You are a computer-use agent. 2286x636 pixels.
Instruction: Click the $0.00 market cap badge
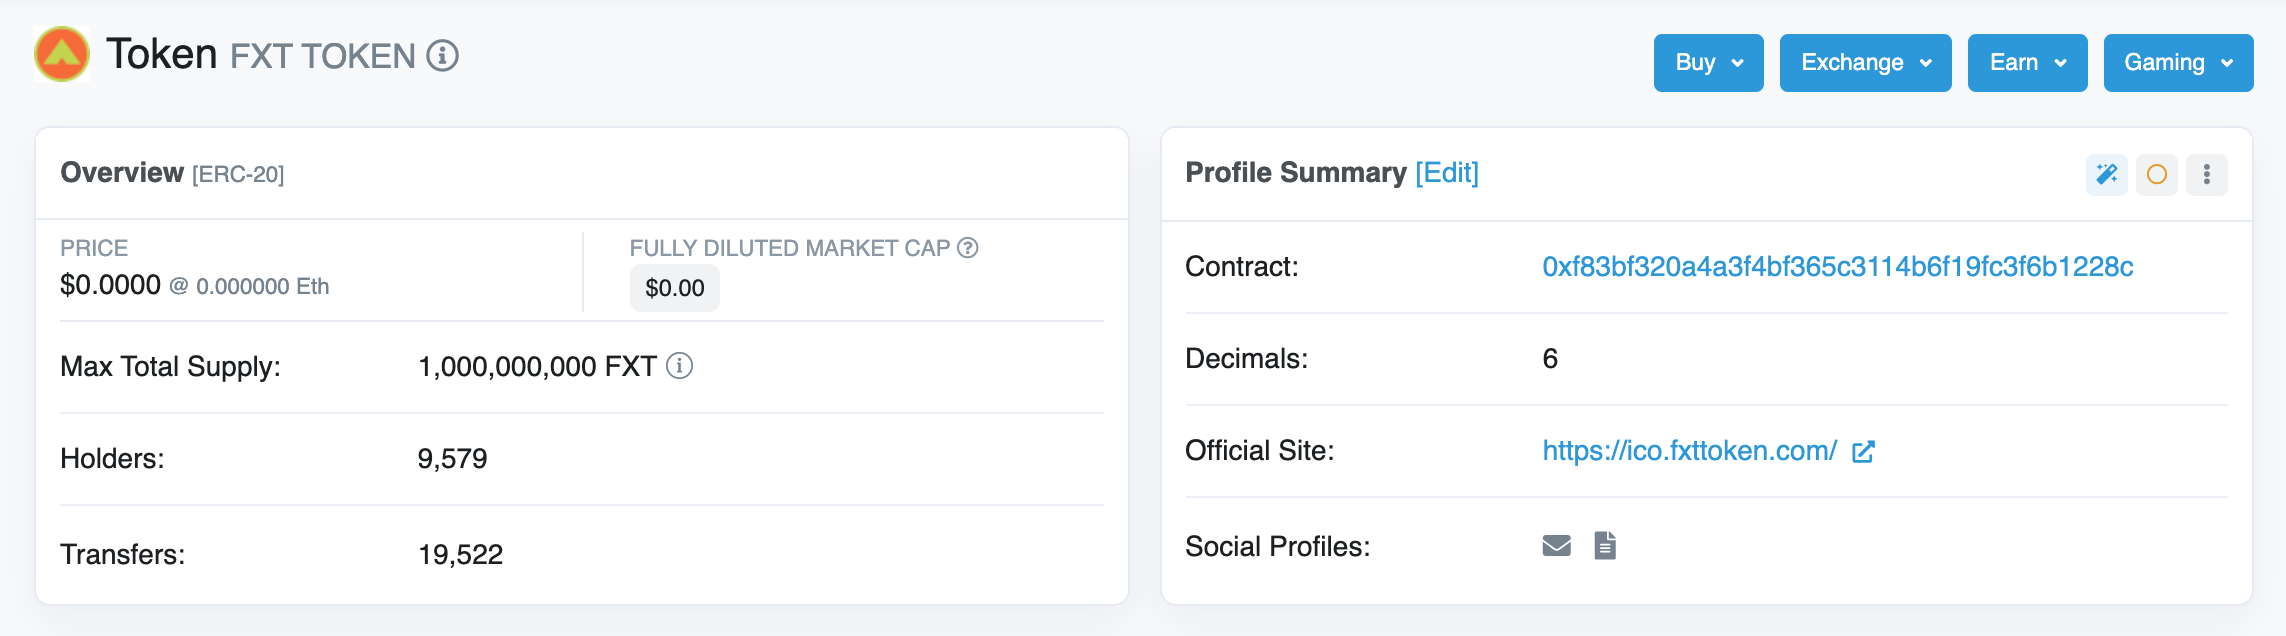(675, 288)
